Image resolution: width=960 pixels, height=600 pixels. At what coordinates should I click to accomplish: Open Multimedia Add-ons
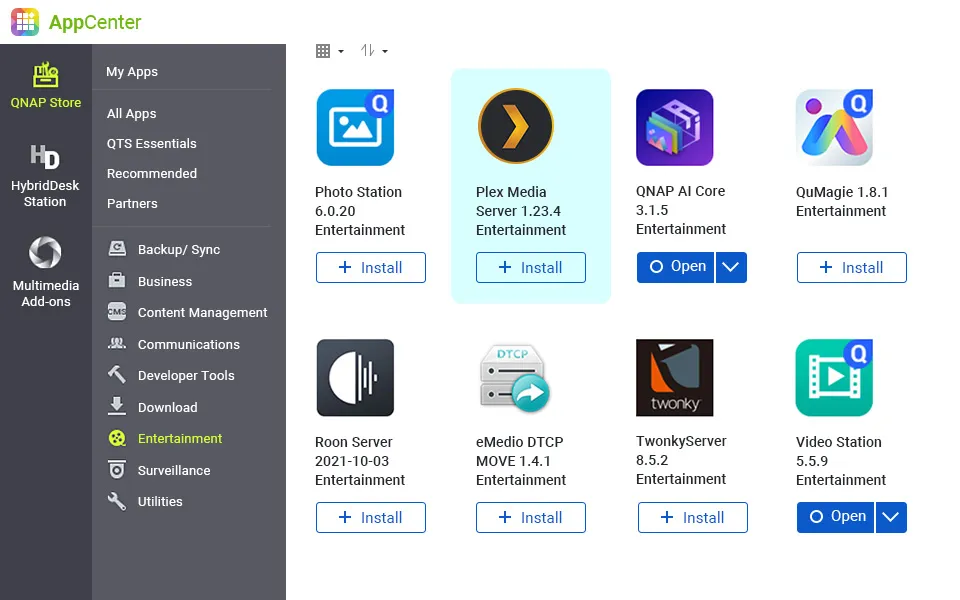[x=45, y=255]
